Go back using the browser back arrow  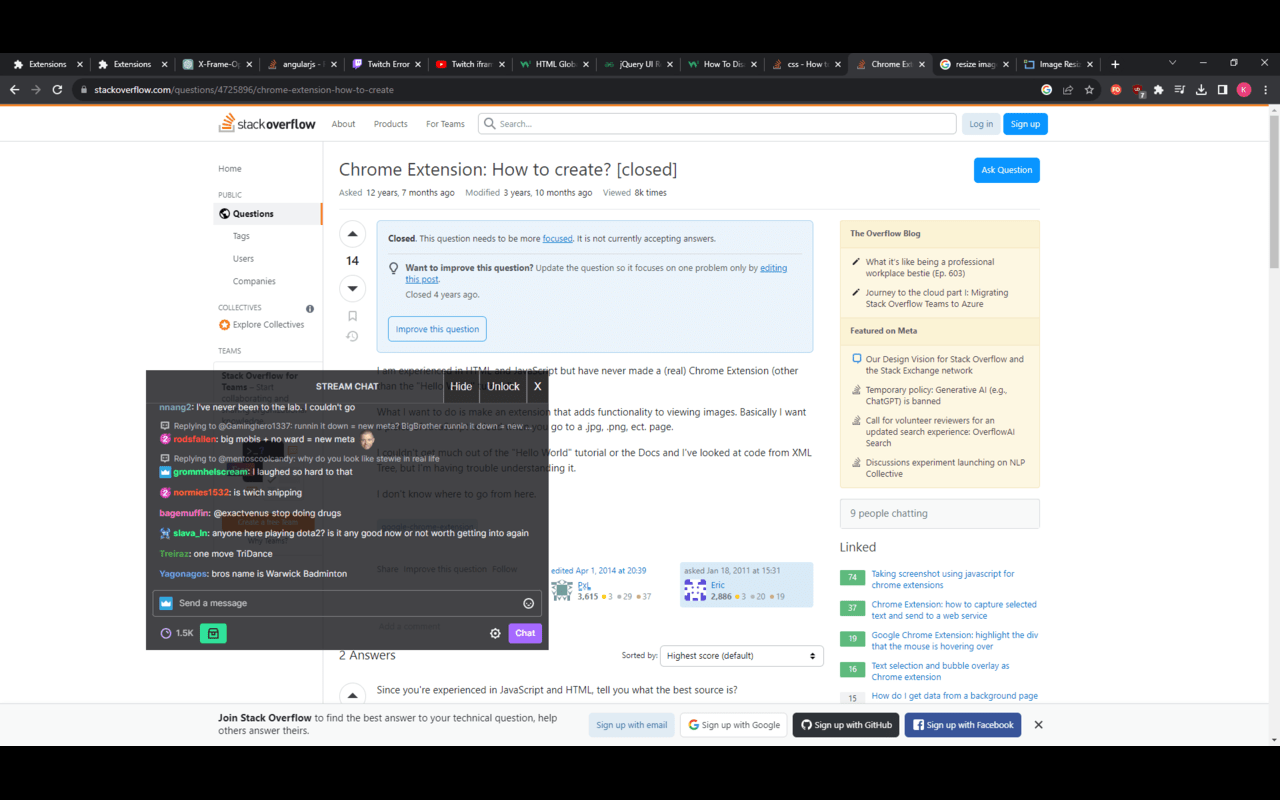click(14, 90)
